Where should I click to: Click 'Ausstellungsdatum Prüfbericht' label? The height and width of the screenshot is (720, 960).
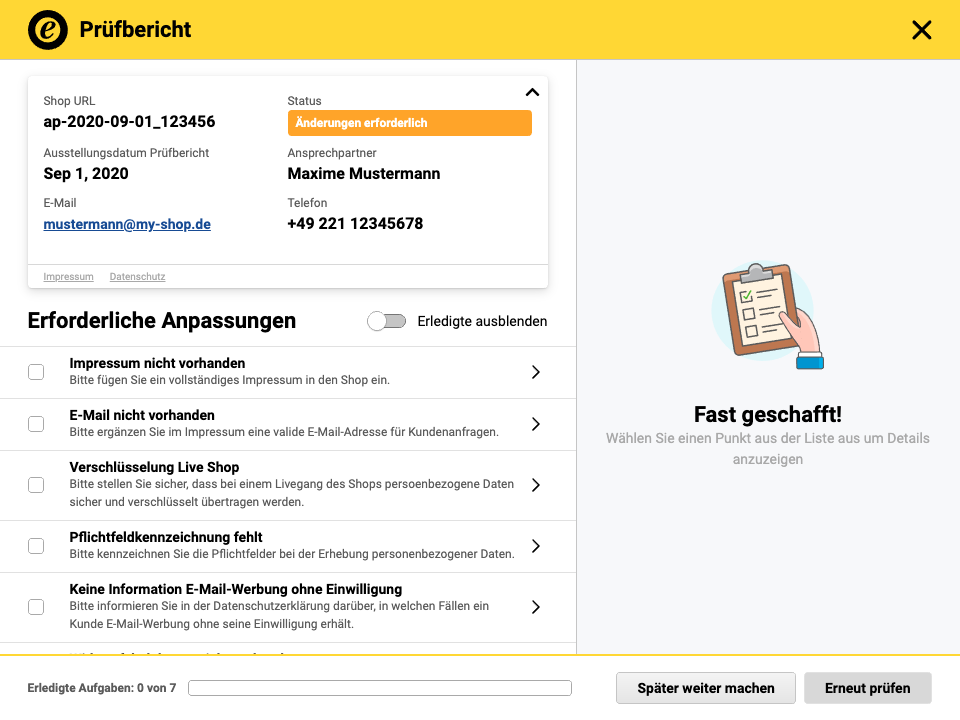(126, 153)
